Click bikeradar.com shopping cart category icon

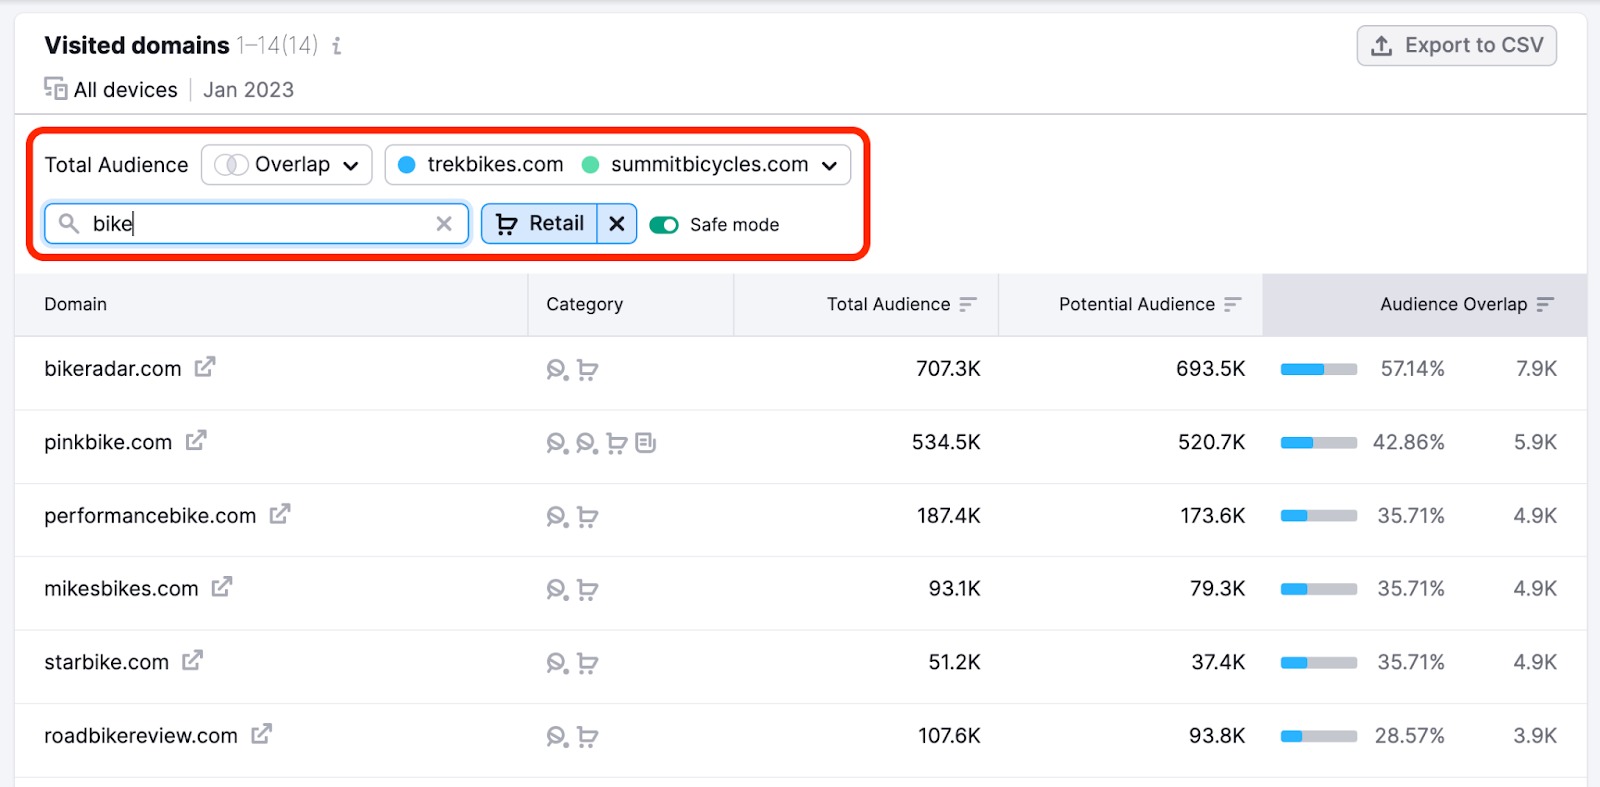click(x=588, y=370)
